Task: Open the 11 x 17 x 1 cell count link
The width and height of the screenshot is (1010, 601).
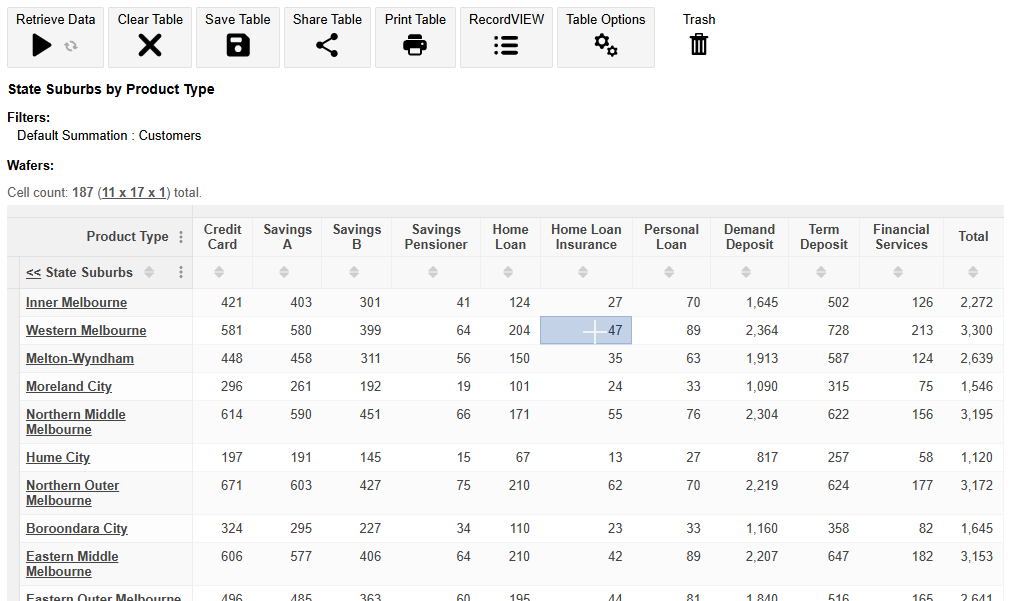Action: point(134,192)
